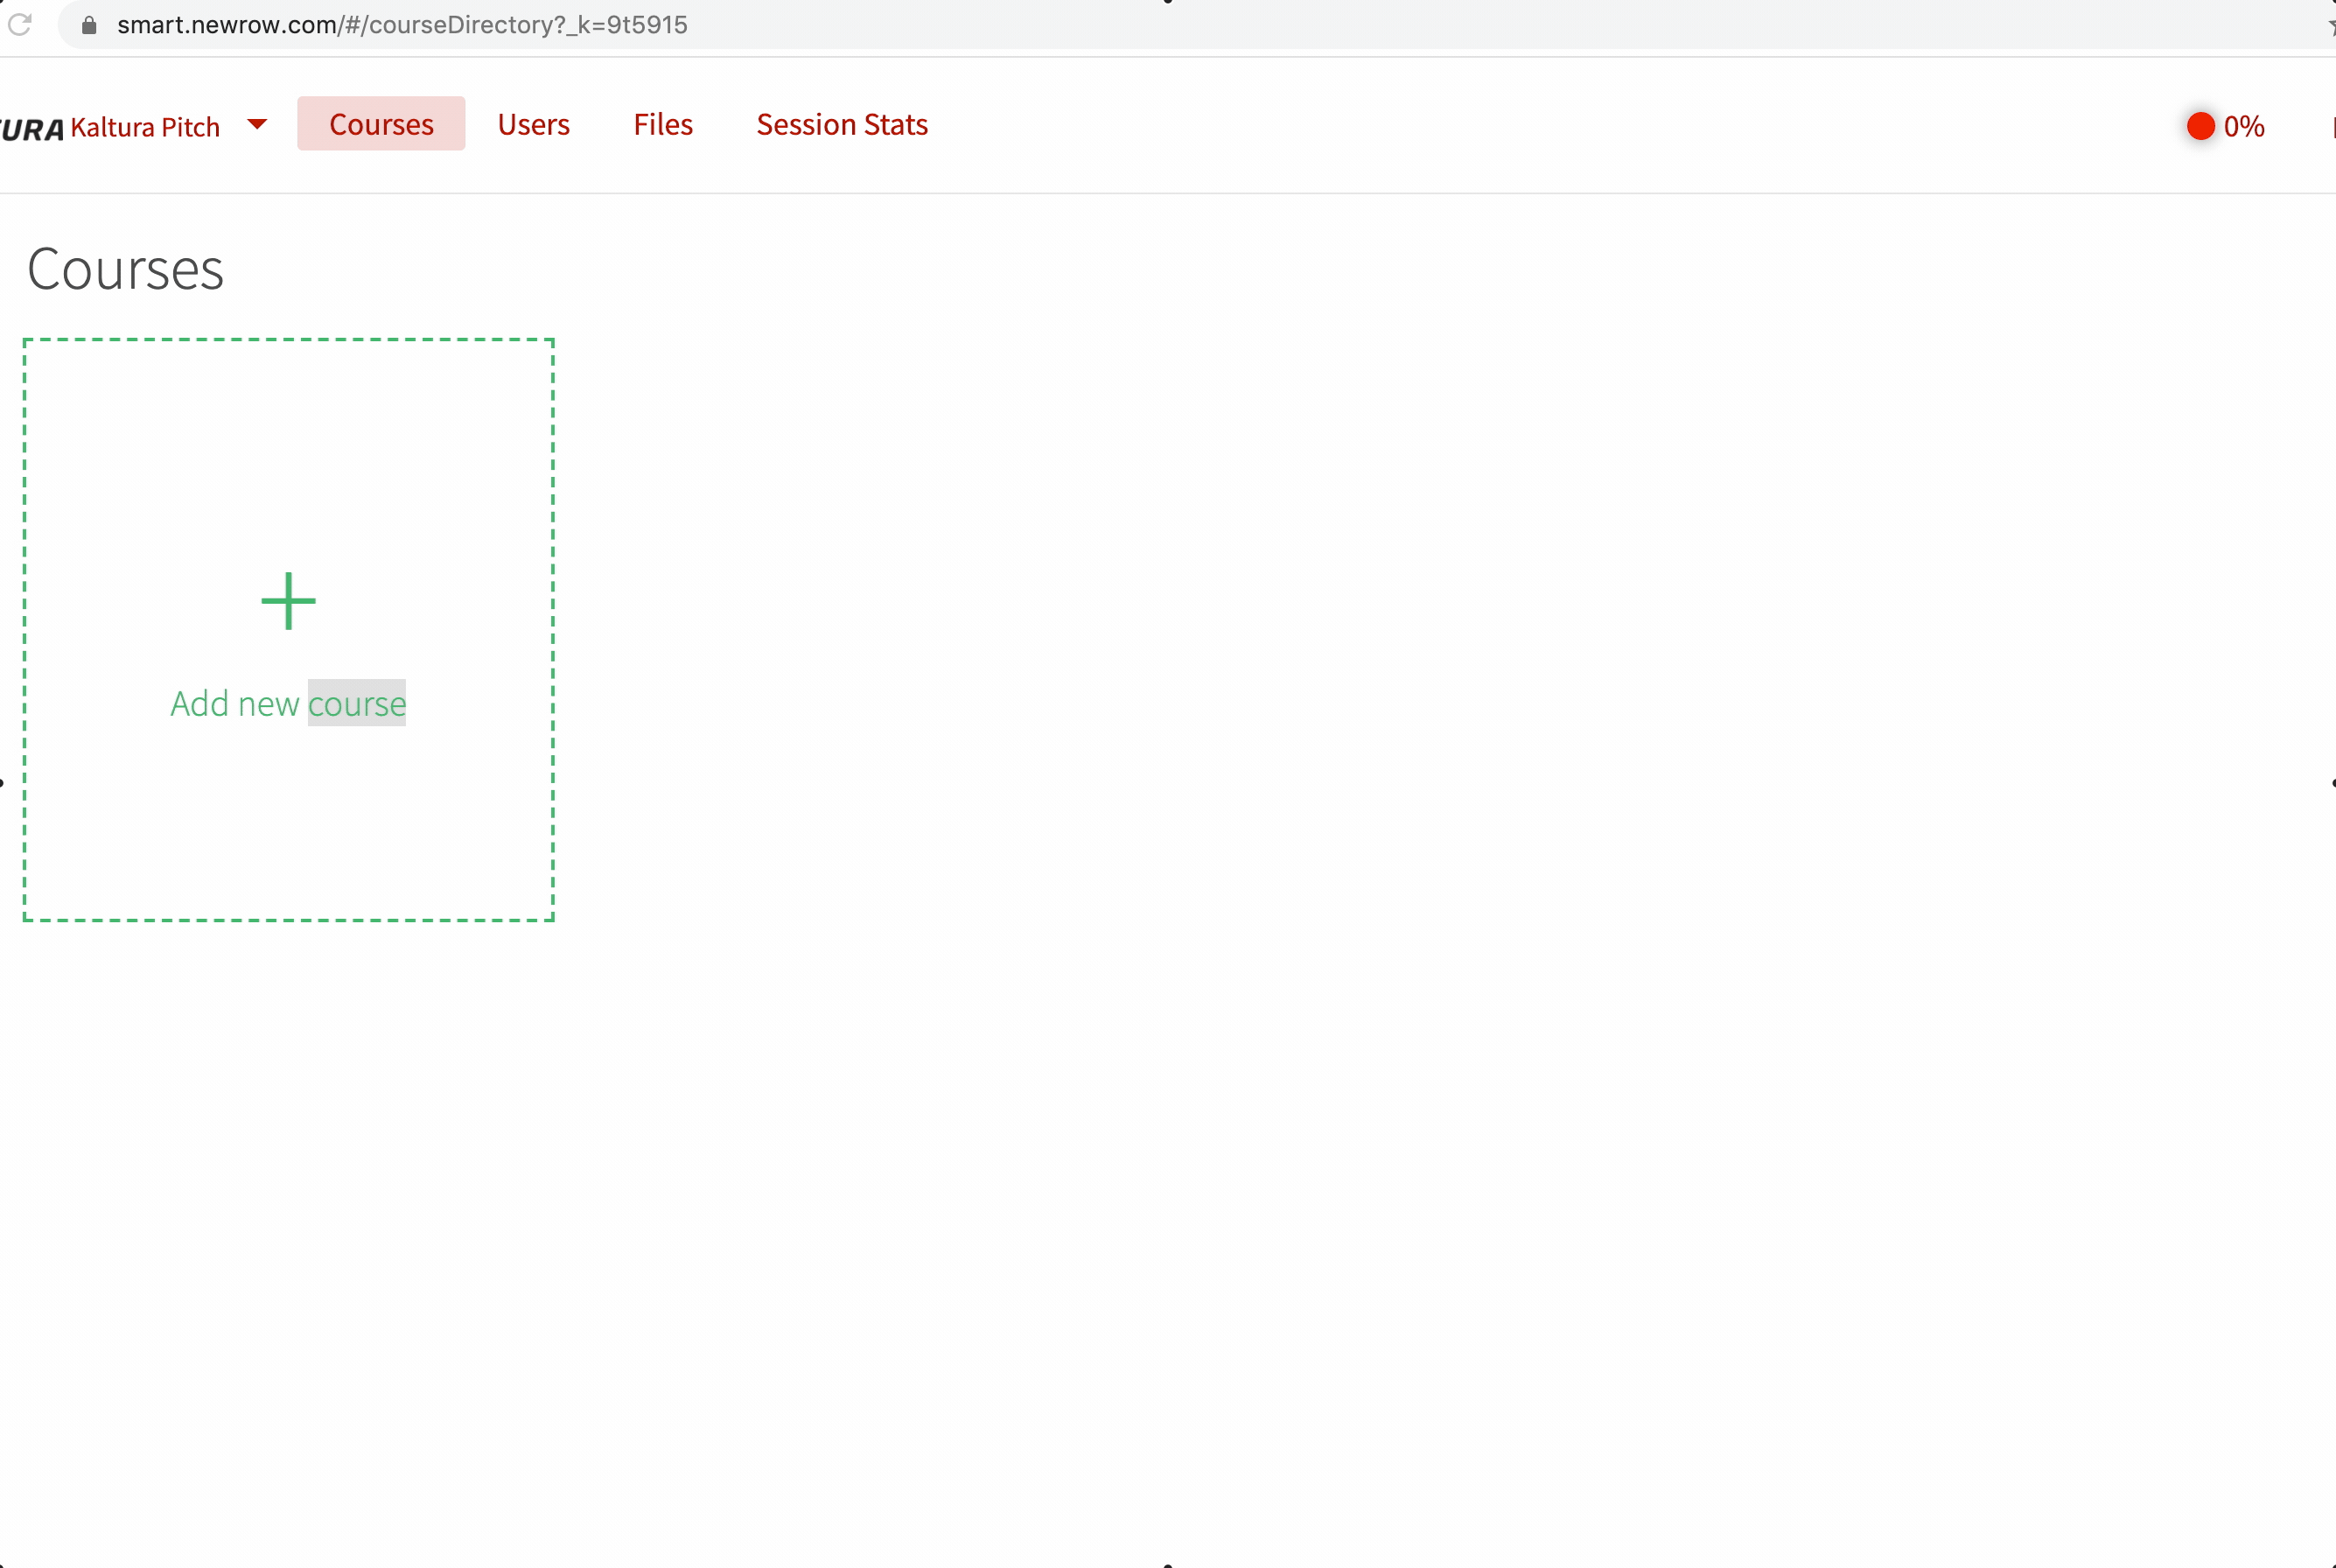Click the green plus icon

coord(288,601)
